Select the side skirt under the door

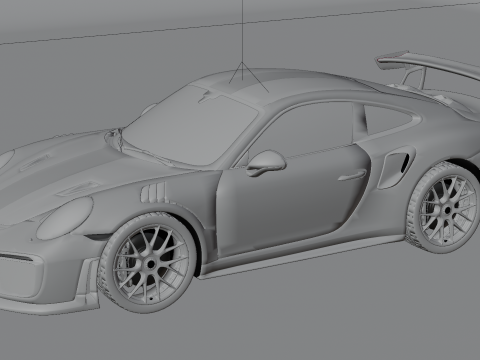click(302, 255)
